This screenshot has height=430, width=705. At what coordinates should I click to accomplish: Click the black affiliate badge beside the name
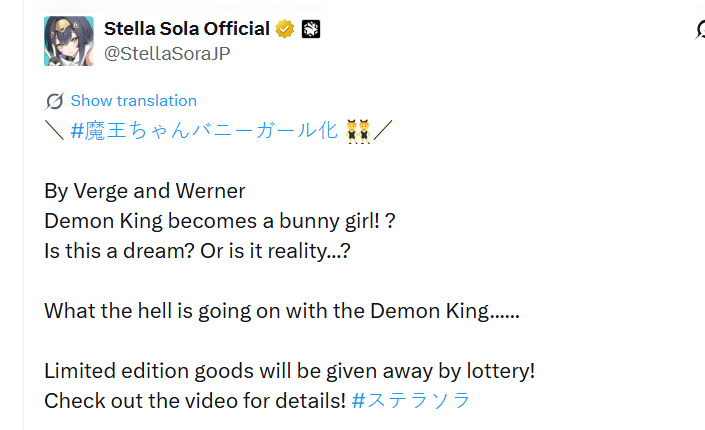pos(311,29)
